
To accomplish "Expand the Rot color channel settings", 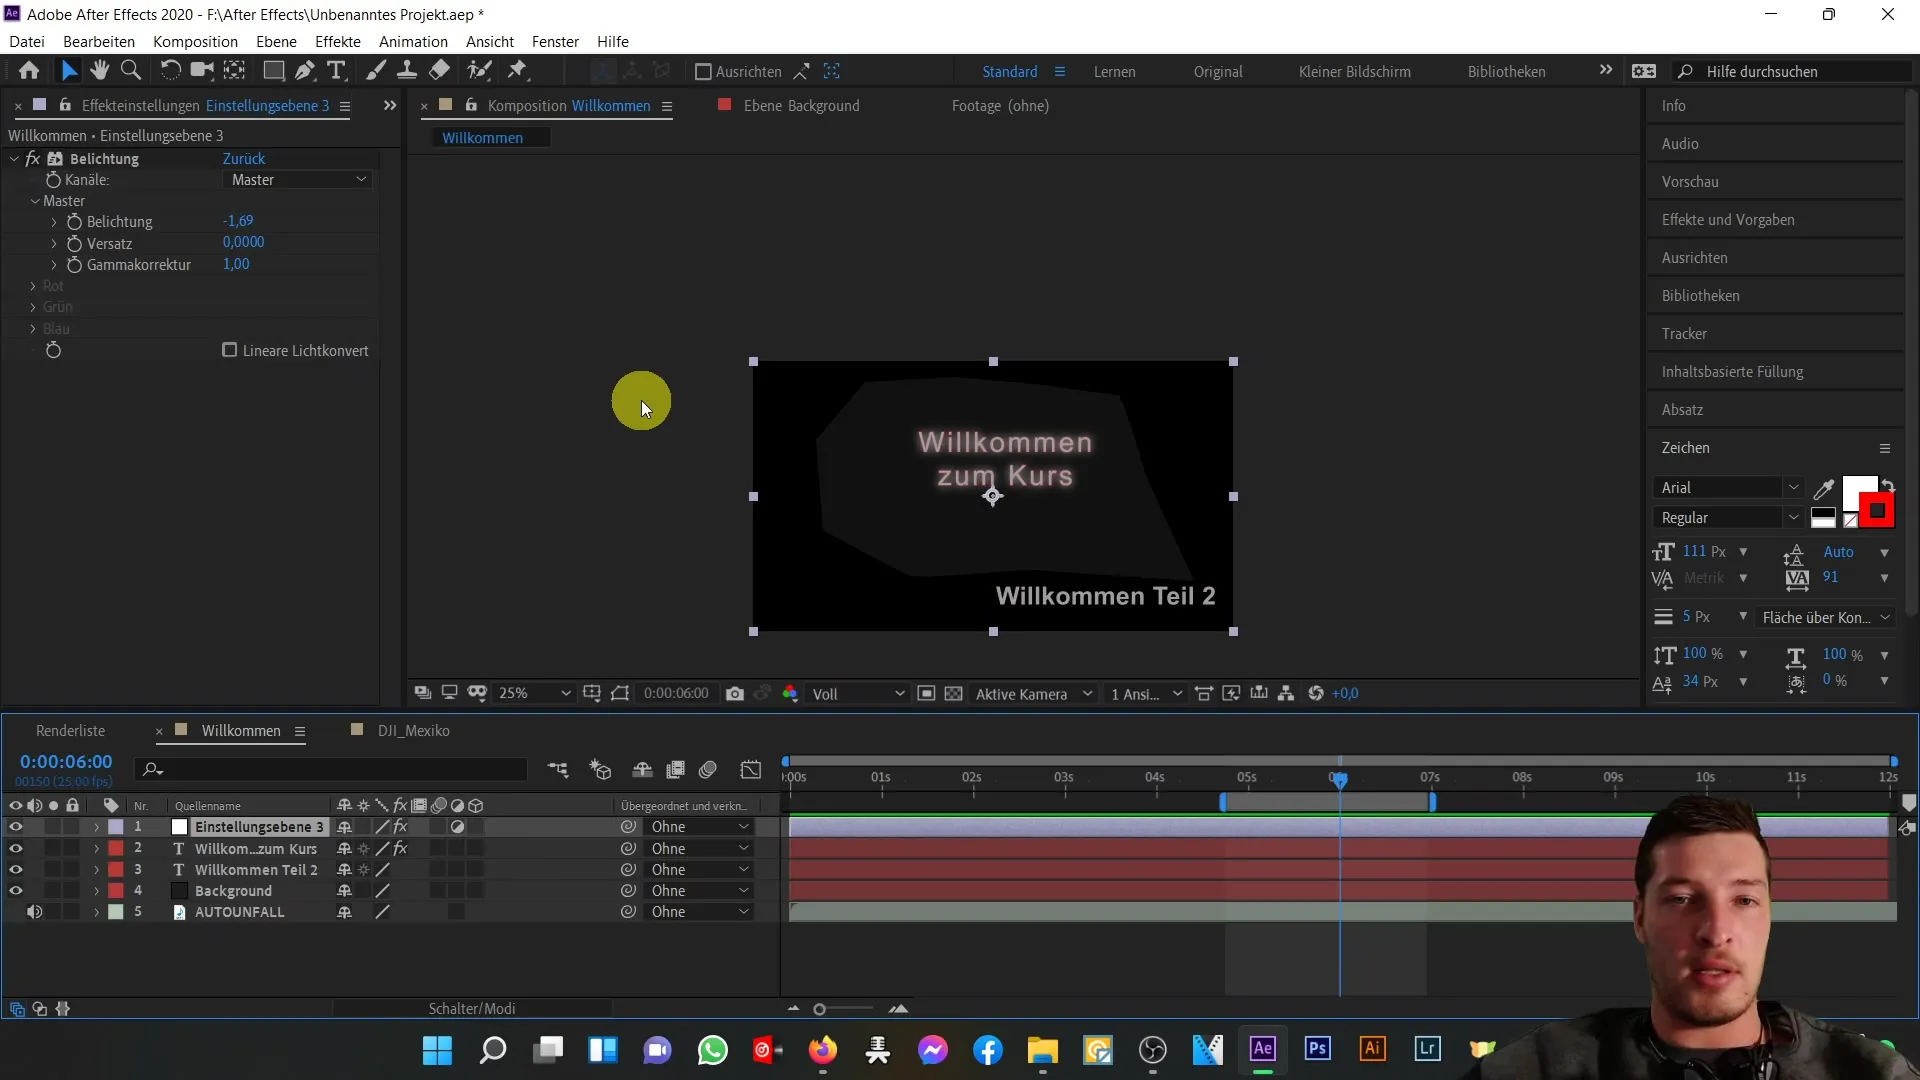I will coord(32,285).
